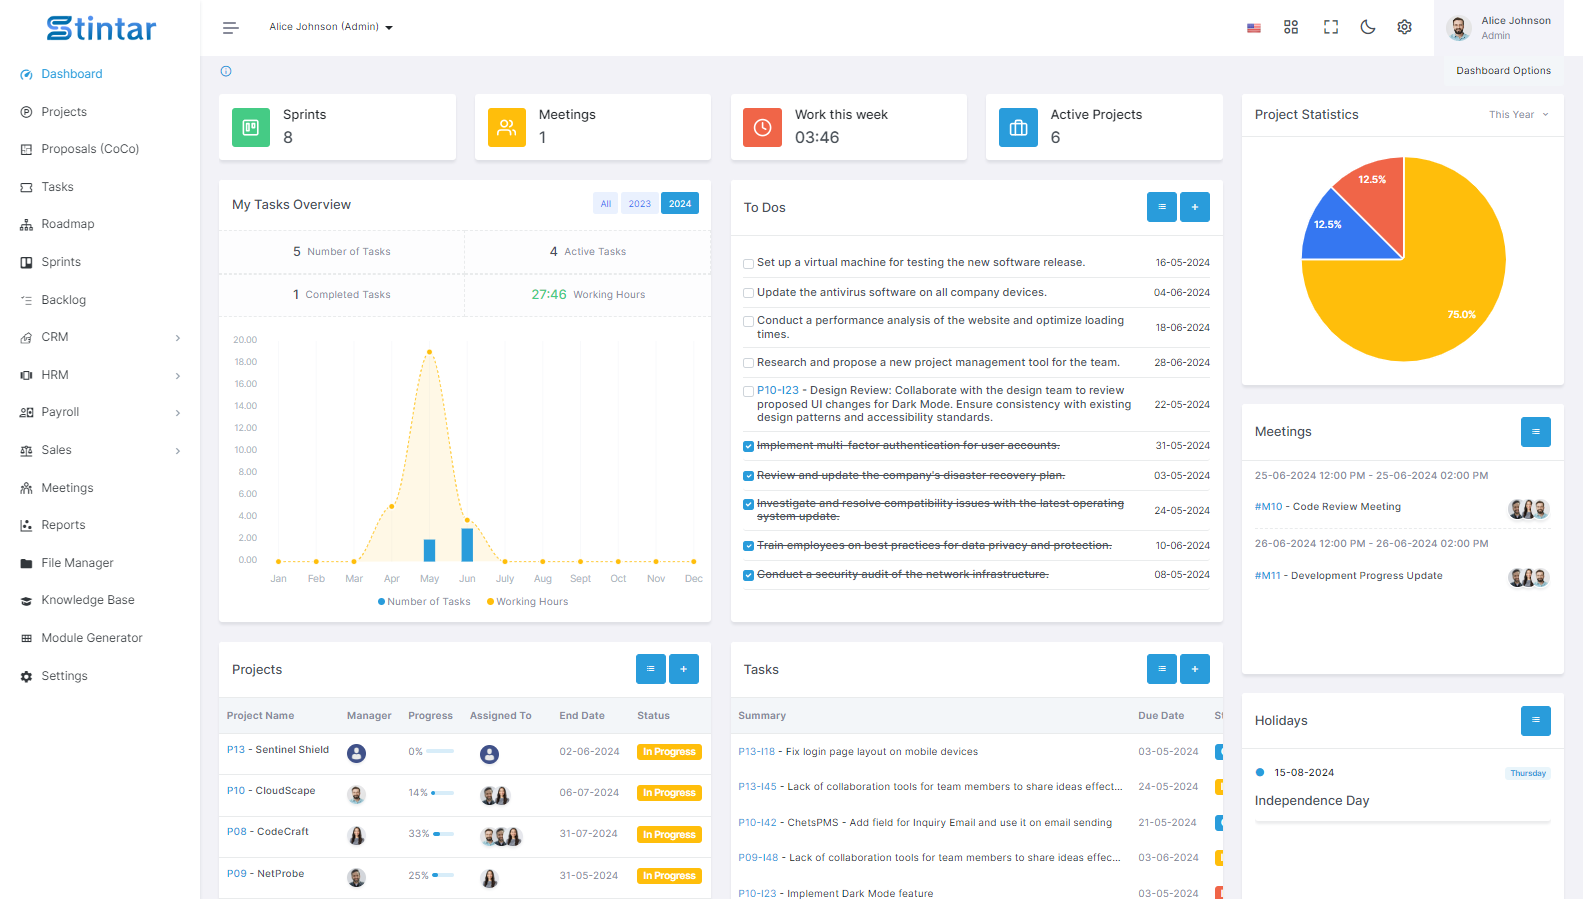This screenshot has width=1583, height=899.
Task: Open Dashboard Options button
Action: coord(1503,71)
